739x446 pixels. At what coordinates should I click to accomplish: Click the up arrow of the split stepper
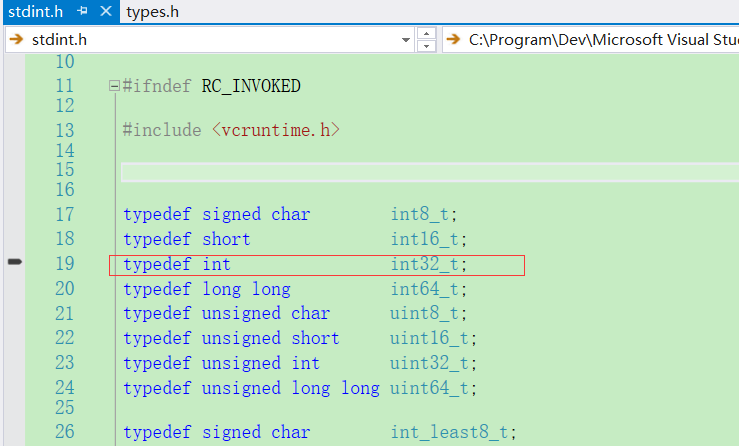coord(426,33)
